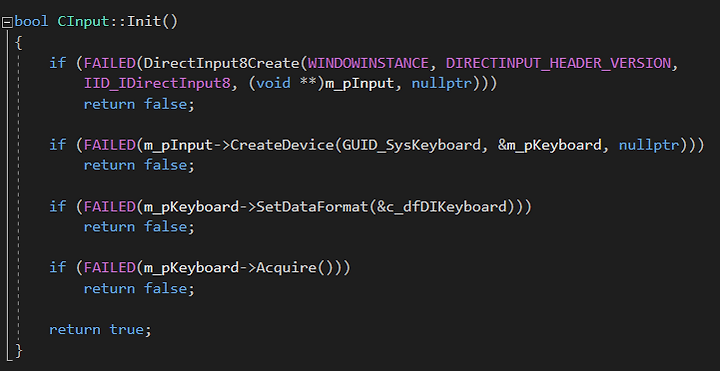
Task: Click '&c_dfDIKeyboard' argument
Action: pyautogui.click(x=441, y=207)
